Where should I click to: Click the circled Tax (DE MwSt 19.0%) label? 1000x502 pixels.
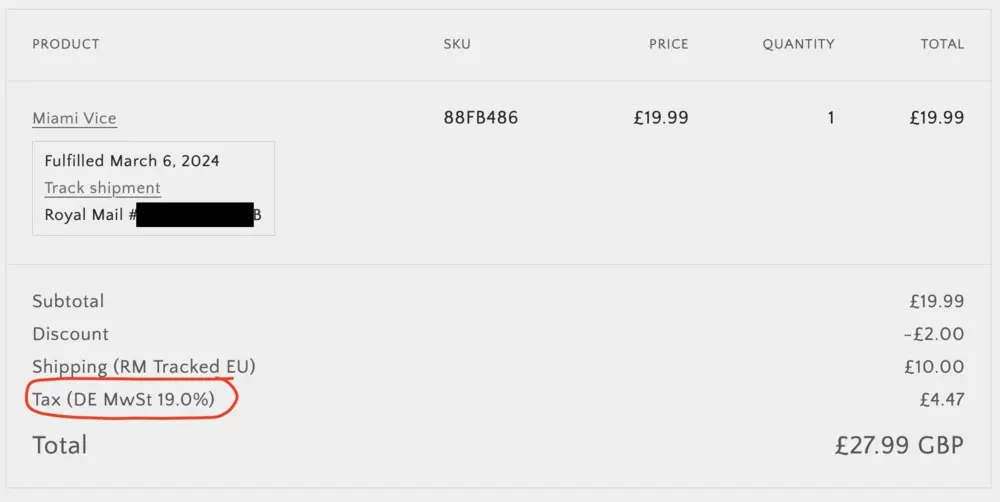coord(124,400)
